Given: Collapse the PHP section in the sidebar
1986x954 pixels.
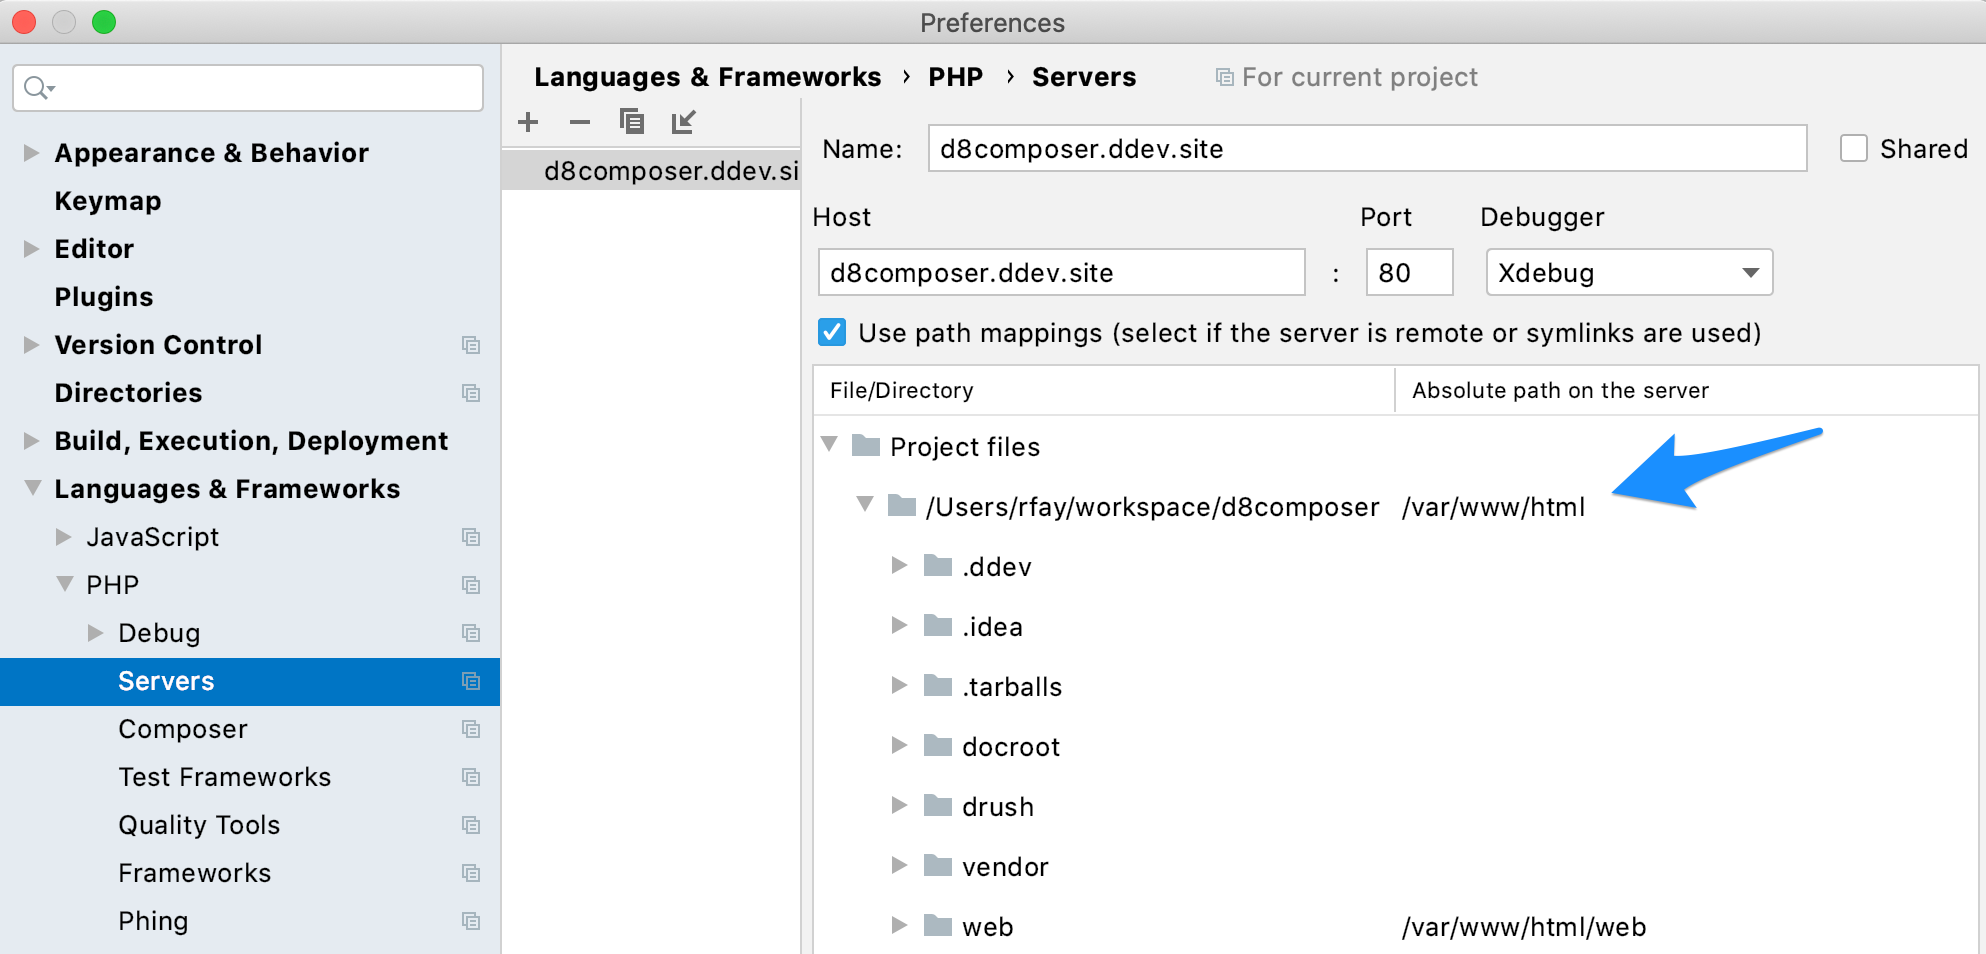Looking at the screenshot, I should 66,584.
